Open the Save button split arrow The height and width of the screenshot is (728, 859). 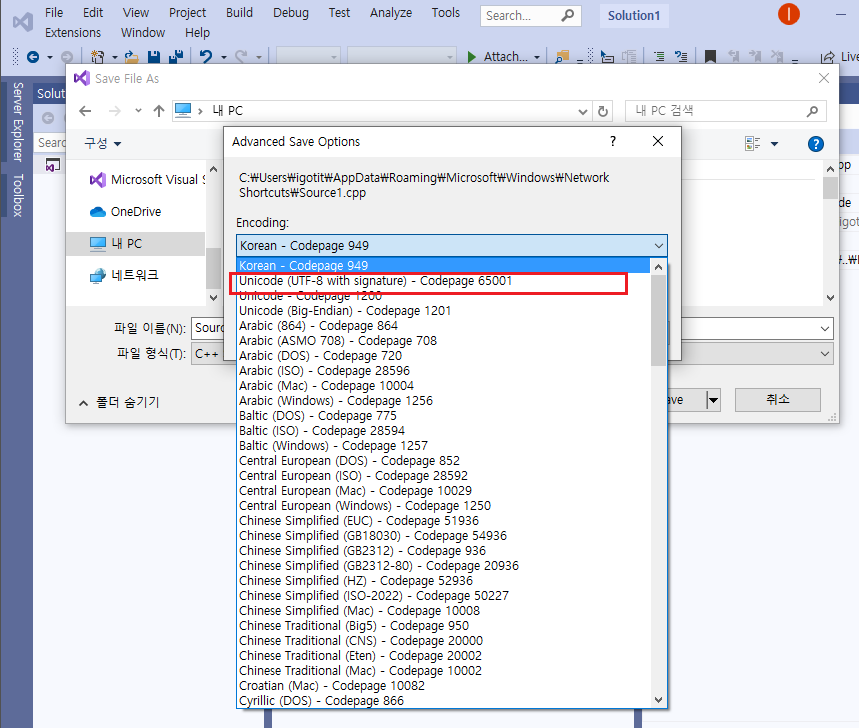coord(713,400)
